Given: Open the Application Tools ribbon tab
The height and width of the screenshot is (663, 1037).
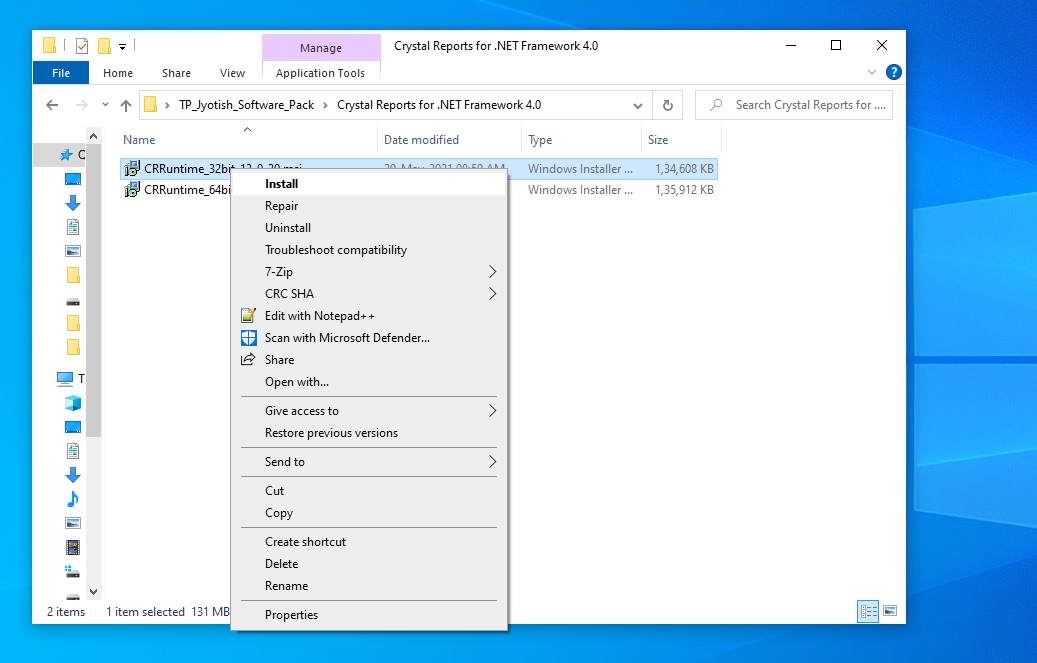Looking at the screenshot, I should (320, 73).
